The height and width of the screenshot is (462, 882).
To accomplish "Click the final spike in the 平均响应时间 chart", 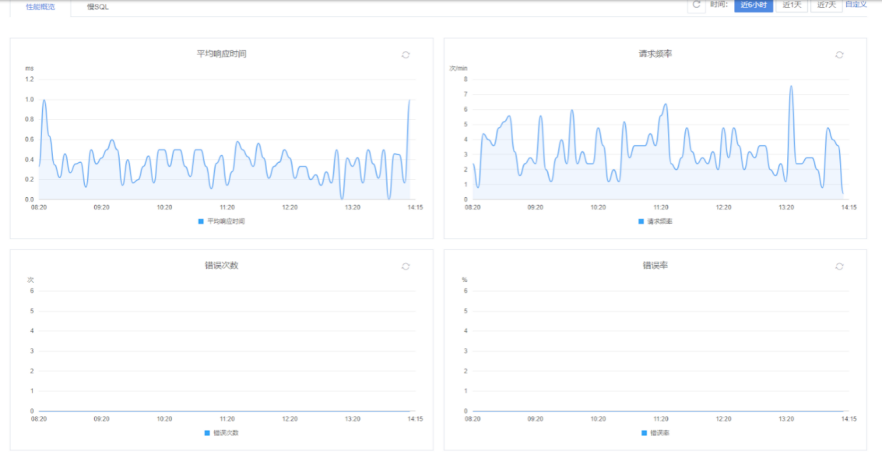I will tap(409, 100).
